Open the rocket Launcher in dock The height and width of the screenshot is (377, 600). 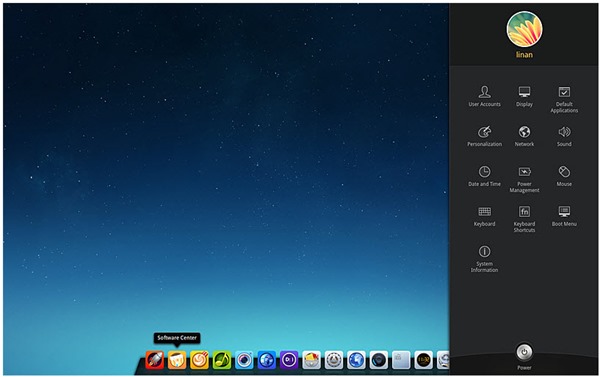tap(155, 360)
